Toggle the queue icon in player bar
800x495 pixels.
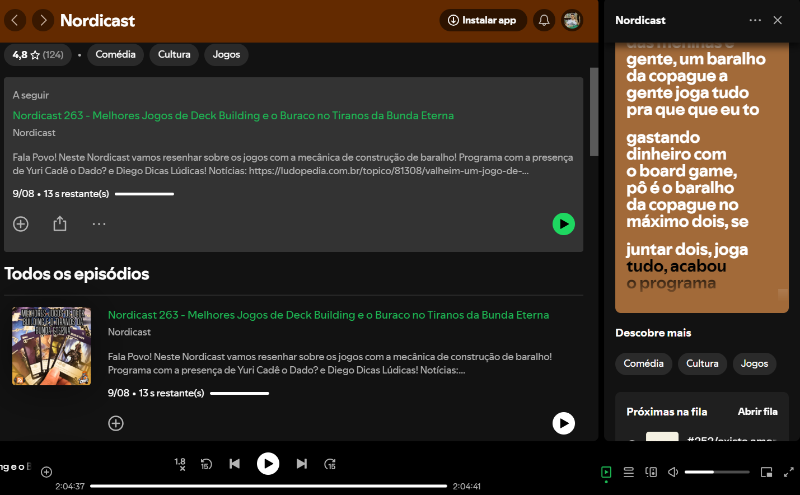tap(629, 472)
